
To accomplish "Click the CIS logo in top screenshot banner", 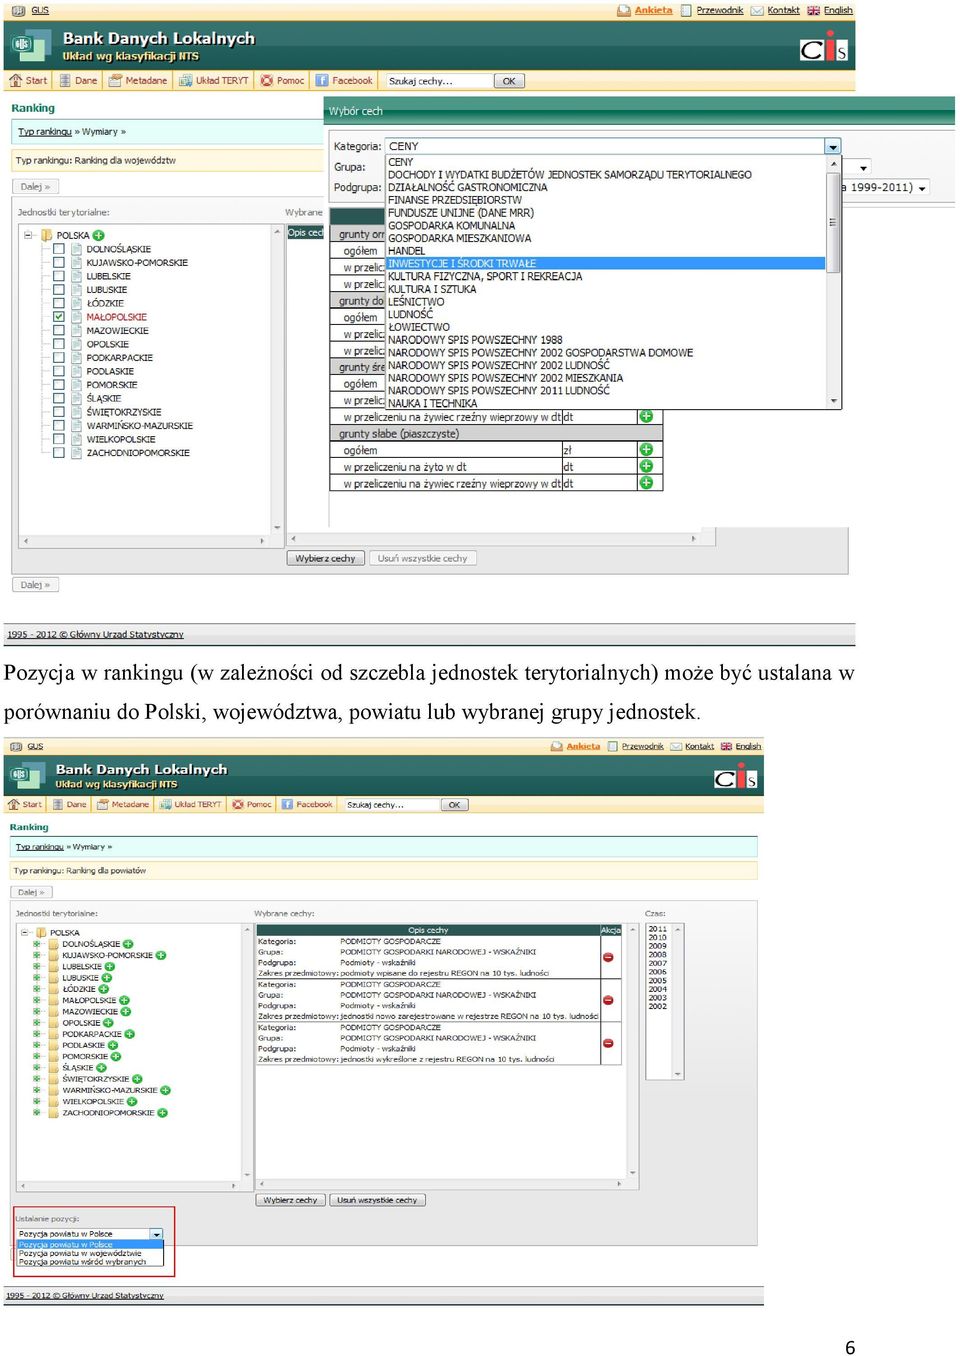I will point(824,48).
